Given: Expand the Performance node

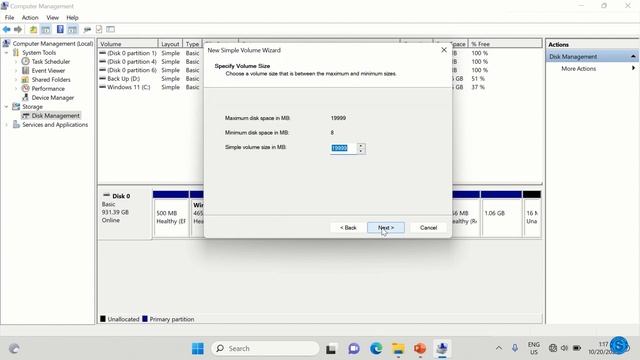Looking at the screenshot, I should click(16, 88).
